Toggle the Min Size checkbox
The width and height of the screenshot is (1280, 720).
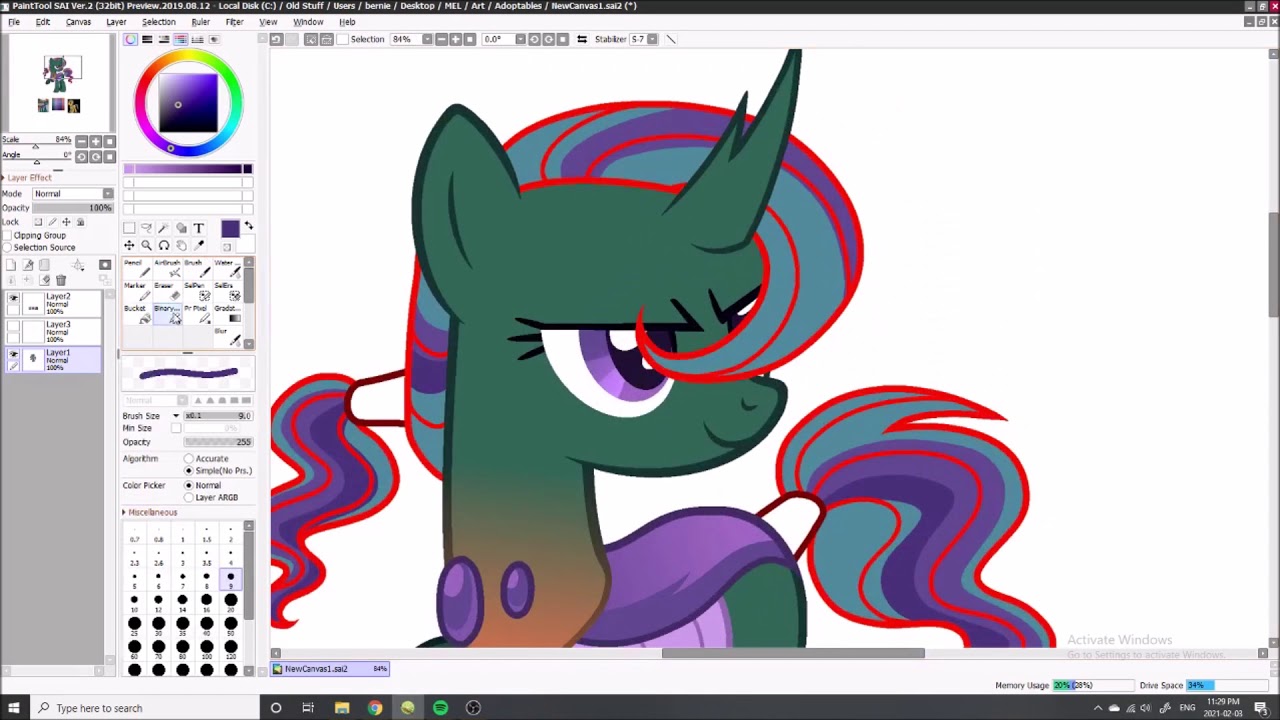[x=176, y=428]
